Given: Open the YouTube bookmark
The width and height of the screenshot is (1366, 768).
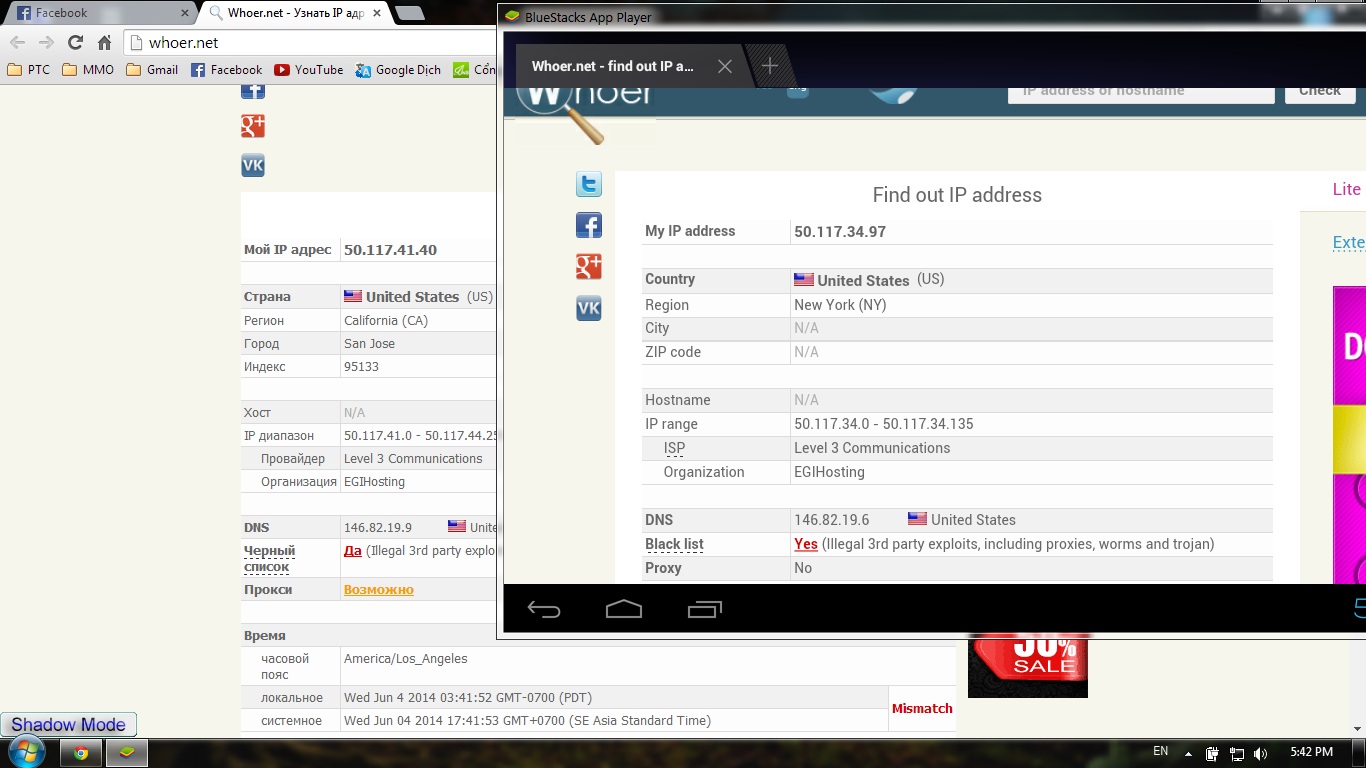Looking at the screenshot, I should pyautogui.click(x=309, y=70).
